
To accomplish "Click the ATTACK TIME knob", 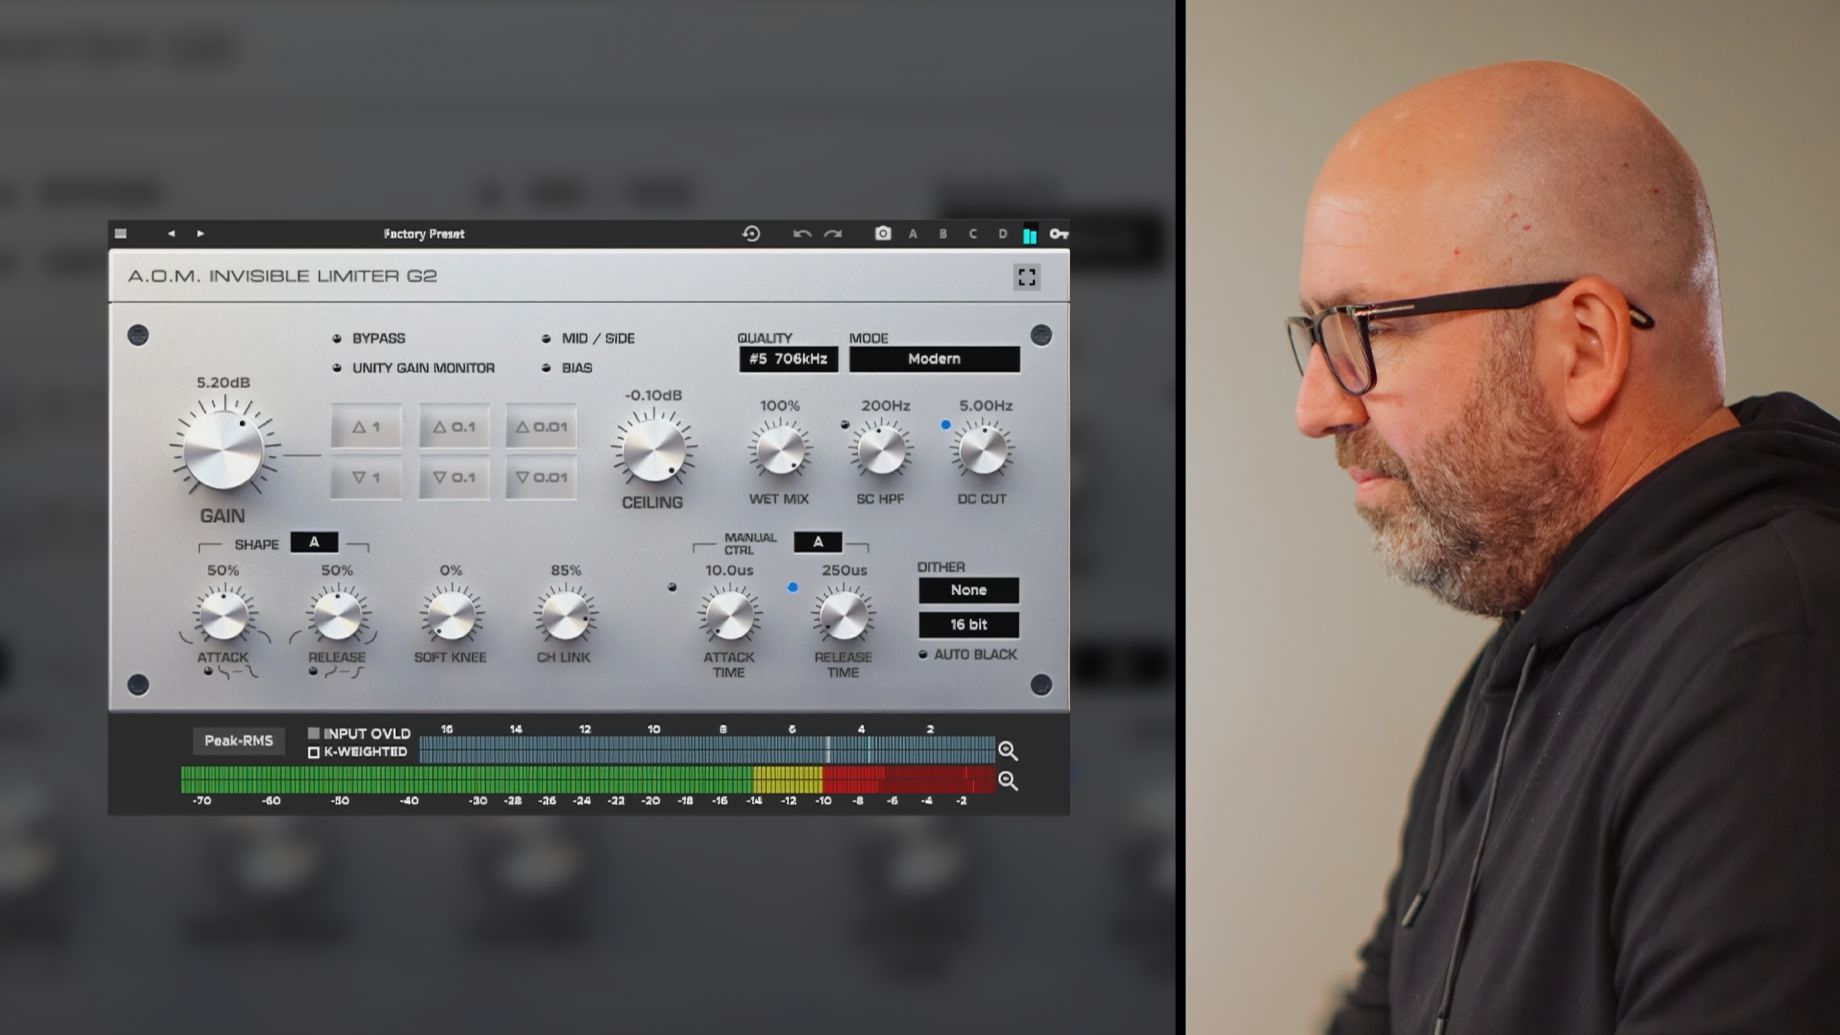I will [729, 615].
